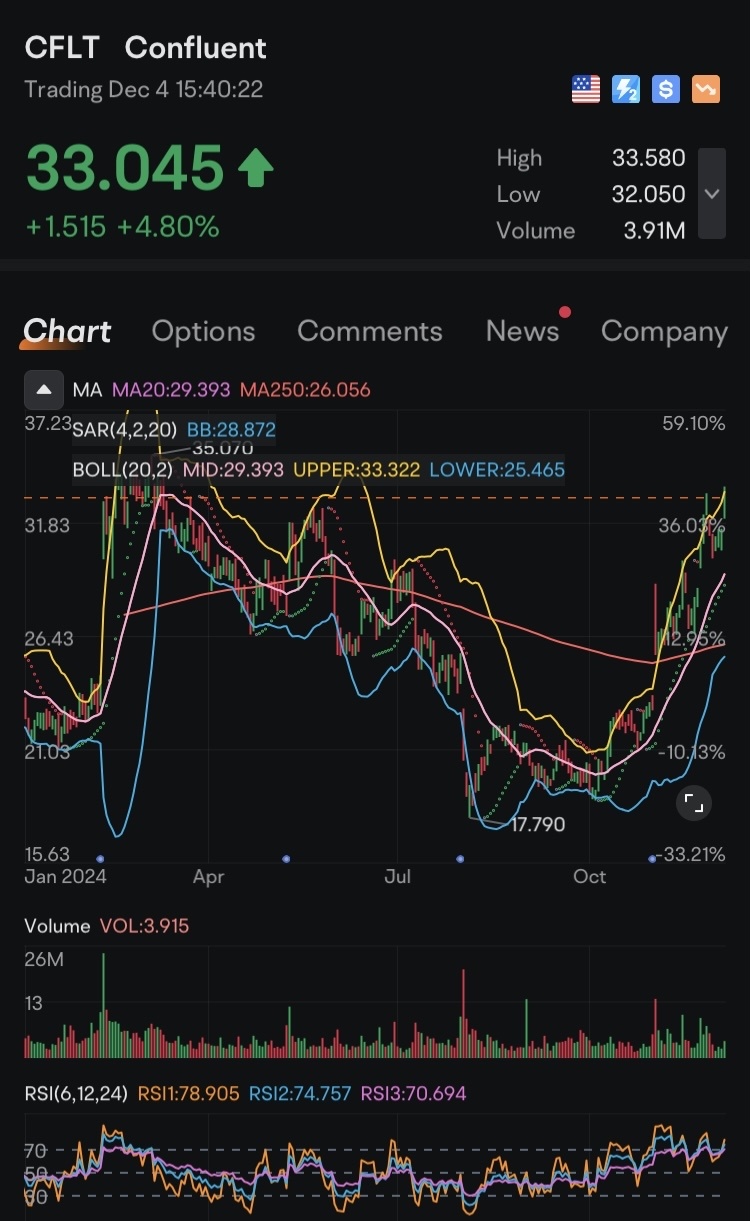The image size is (750, 1221).
Task: Tap the RSI1:78.905 value
Action: (189, 1094)
